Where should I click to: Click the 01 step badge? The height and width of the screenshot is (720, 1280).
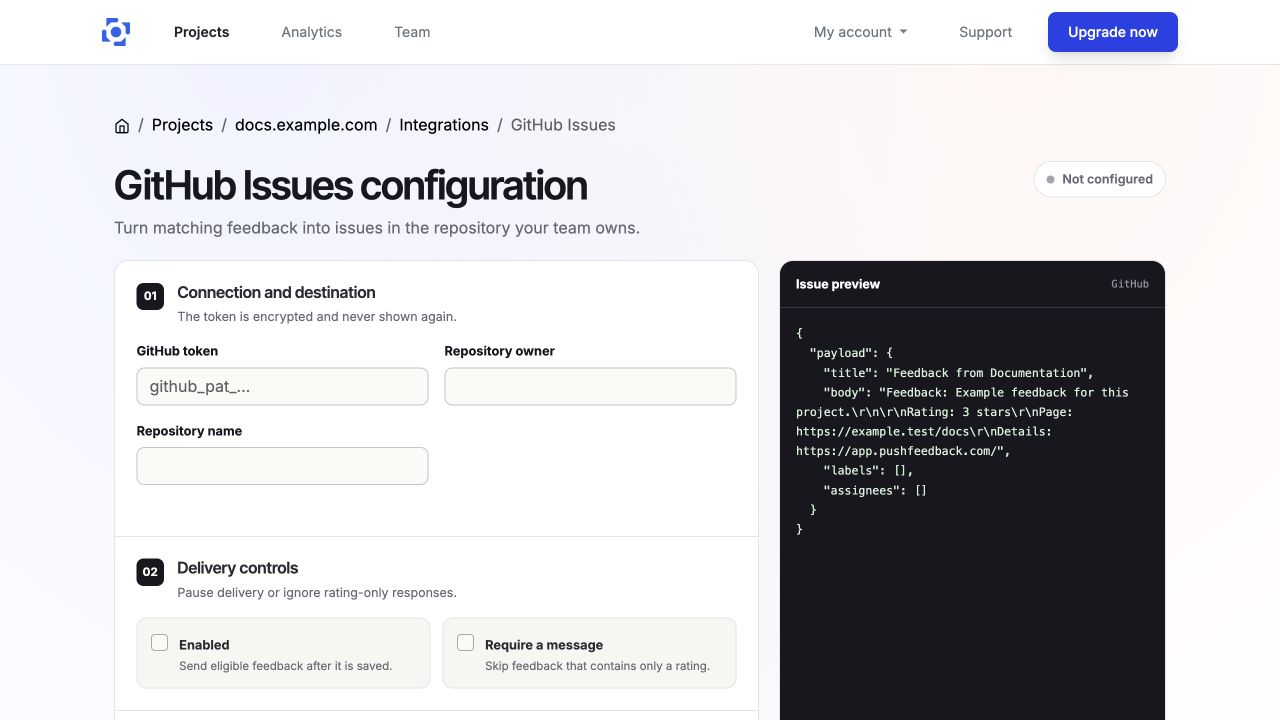tap(150, 296)
